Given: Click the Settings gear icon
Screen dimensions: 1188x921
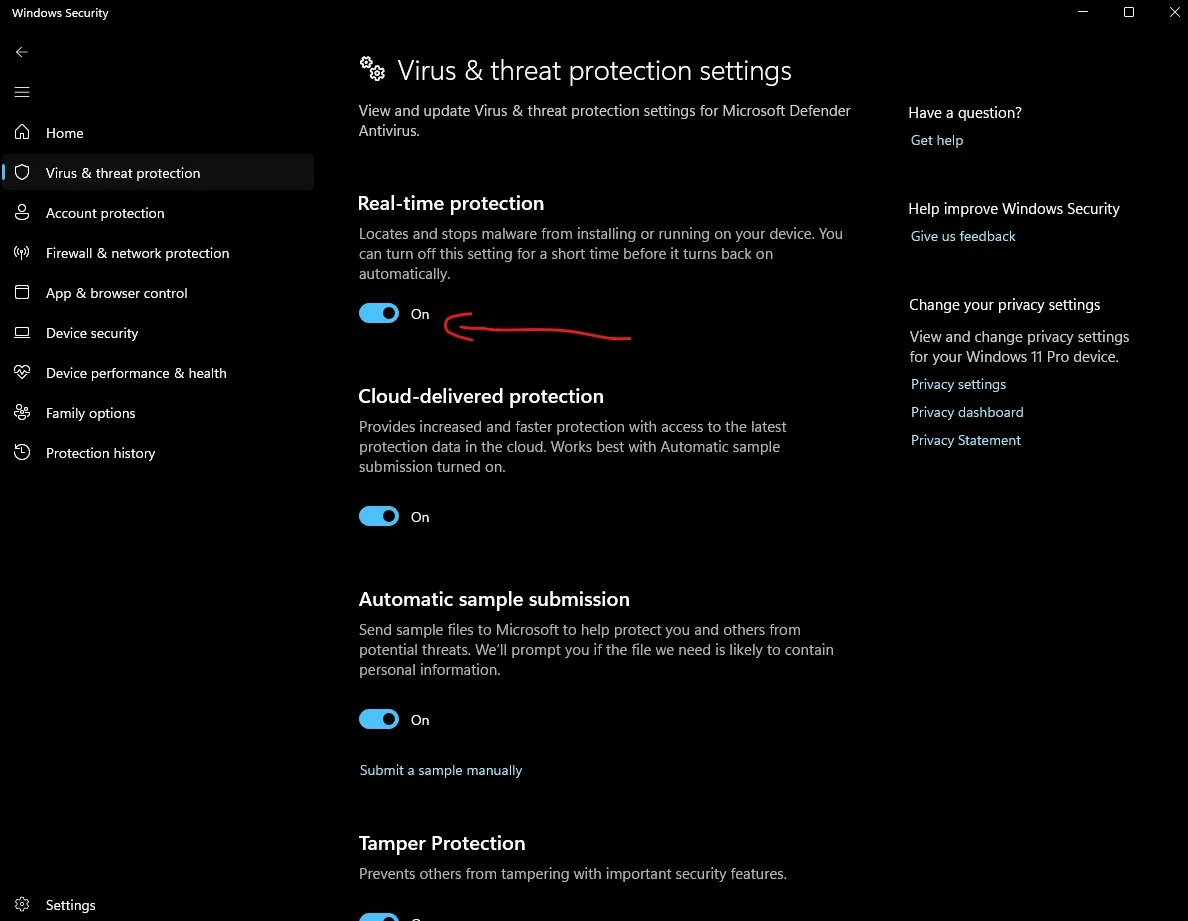Looking at the screenshot, I should 22,905.
